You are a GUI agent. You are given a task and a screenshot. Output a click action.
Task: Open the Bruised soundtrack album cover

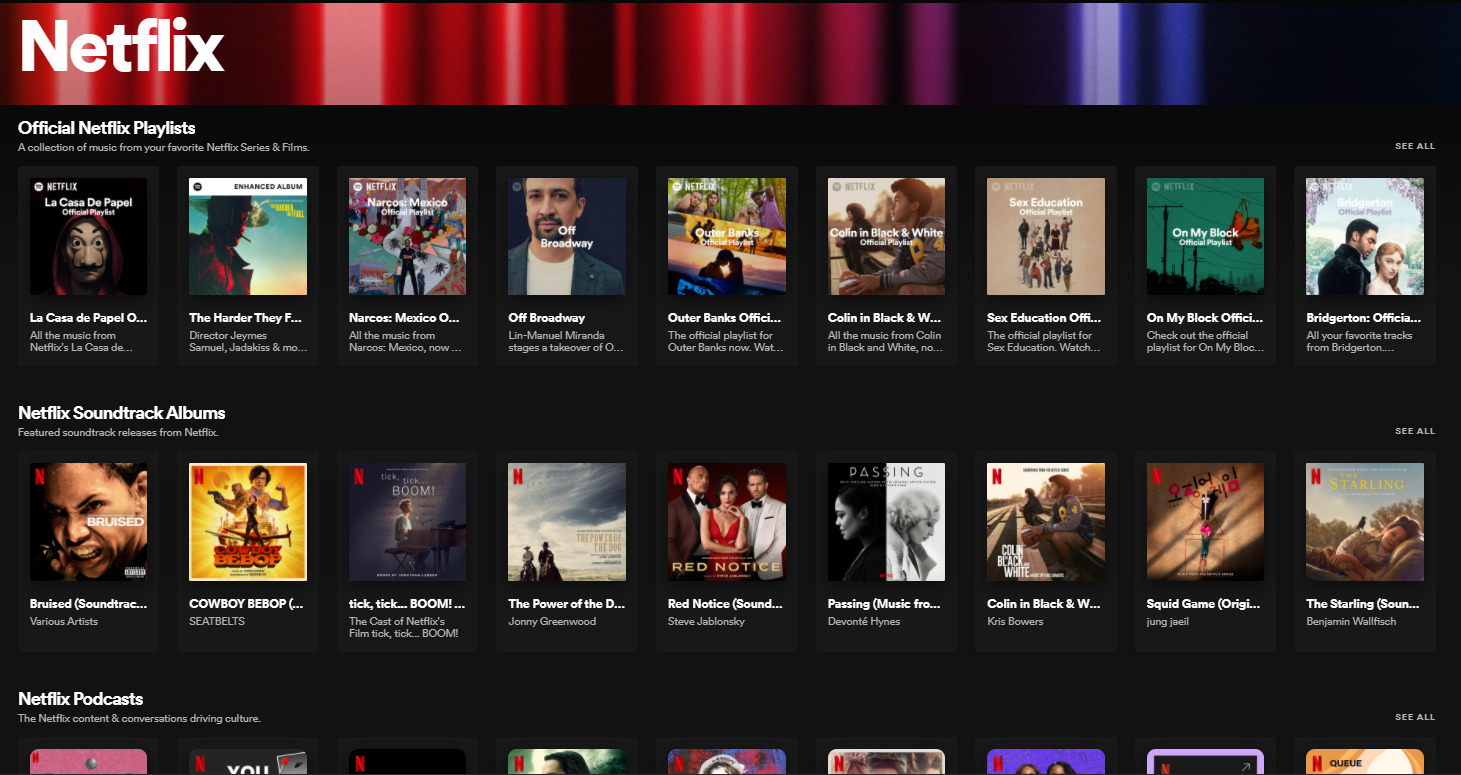click(88, 522)
